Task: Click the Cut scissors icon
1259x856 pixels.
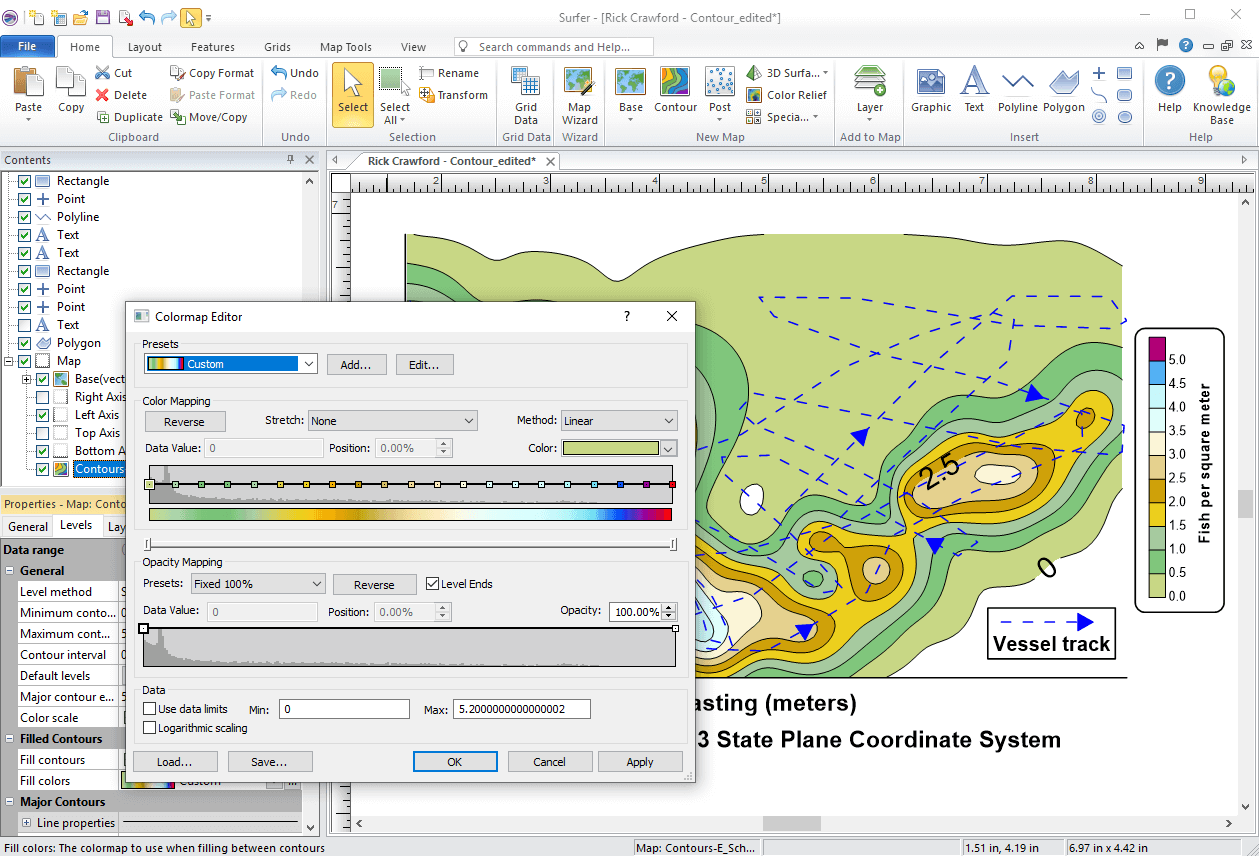Action: coord(102,73)
